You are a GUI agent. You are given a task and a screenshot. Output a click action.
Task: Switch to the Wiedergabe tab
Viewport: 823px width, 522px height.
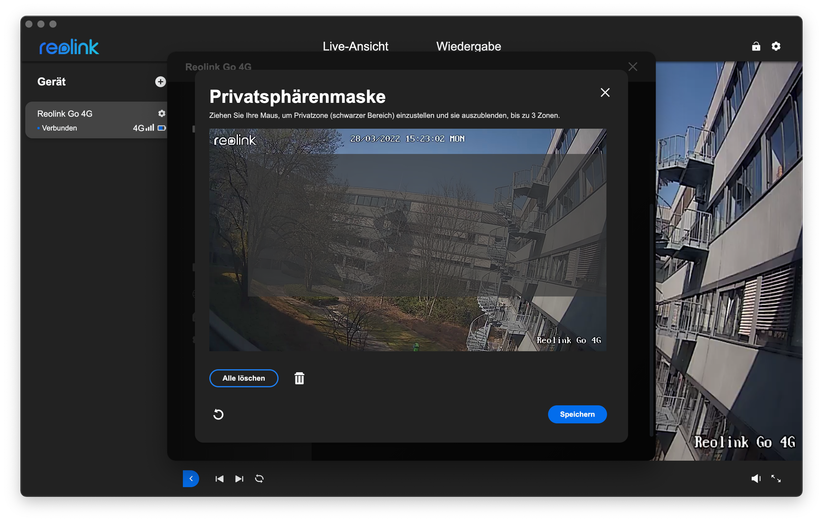click(468, 47)
